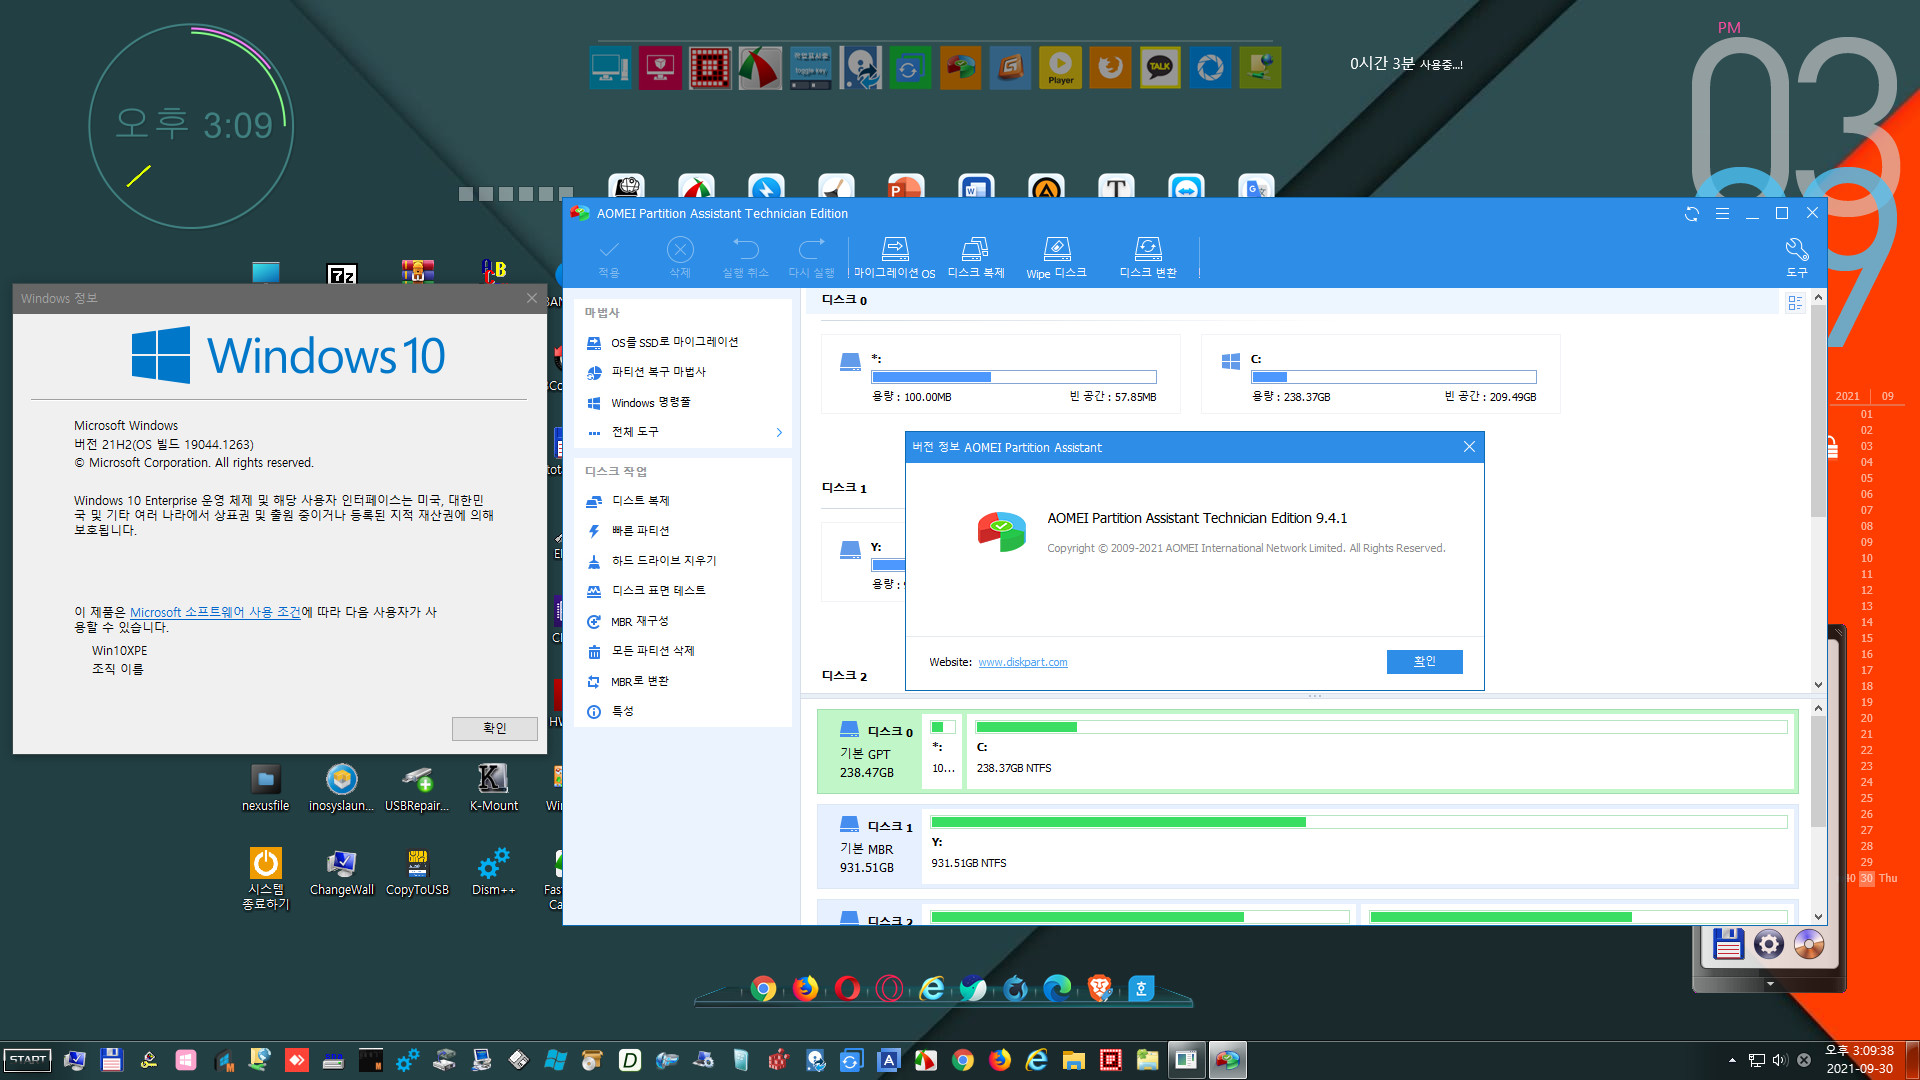Open K-Mount desktop shortcut
Screen dimensions: 1920x1080
click(493, 788)
